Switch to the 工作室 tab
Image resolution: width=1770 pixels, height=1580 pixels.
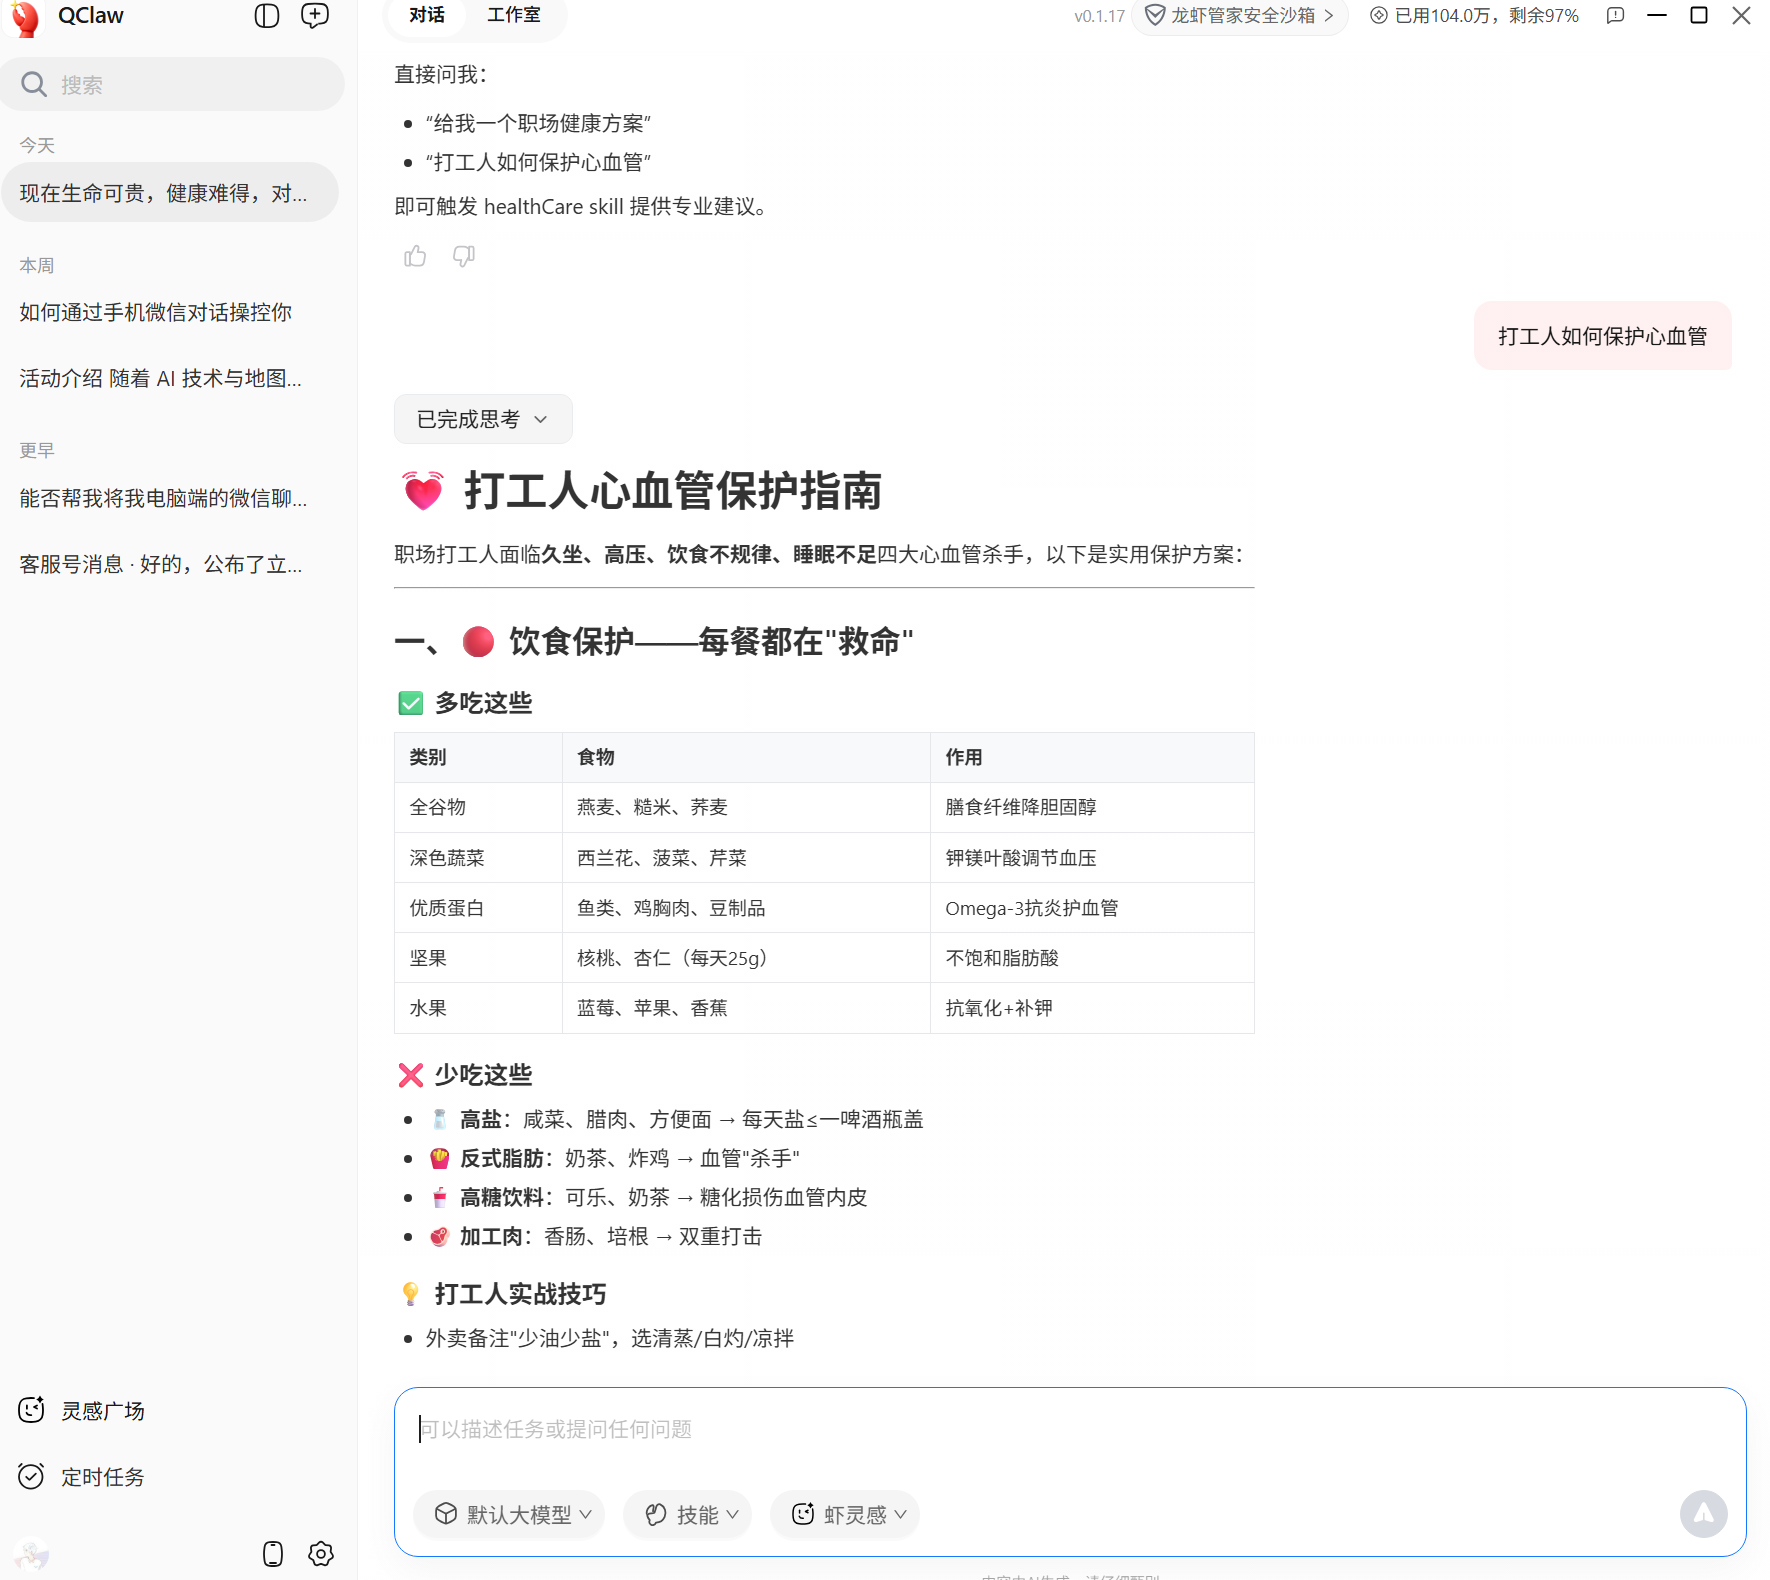[x=513, y=15]
